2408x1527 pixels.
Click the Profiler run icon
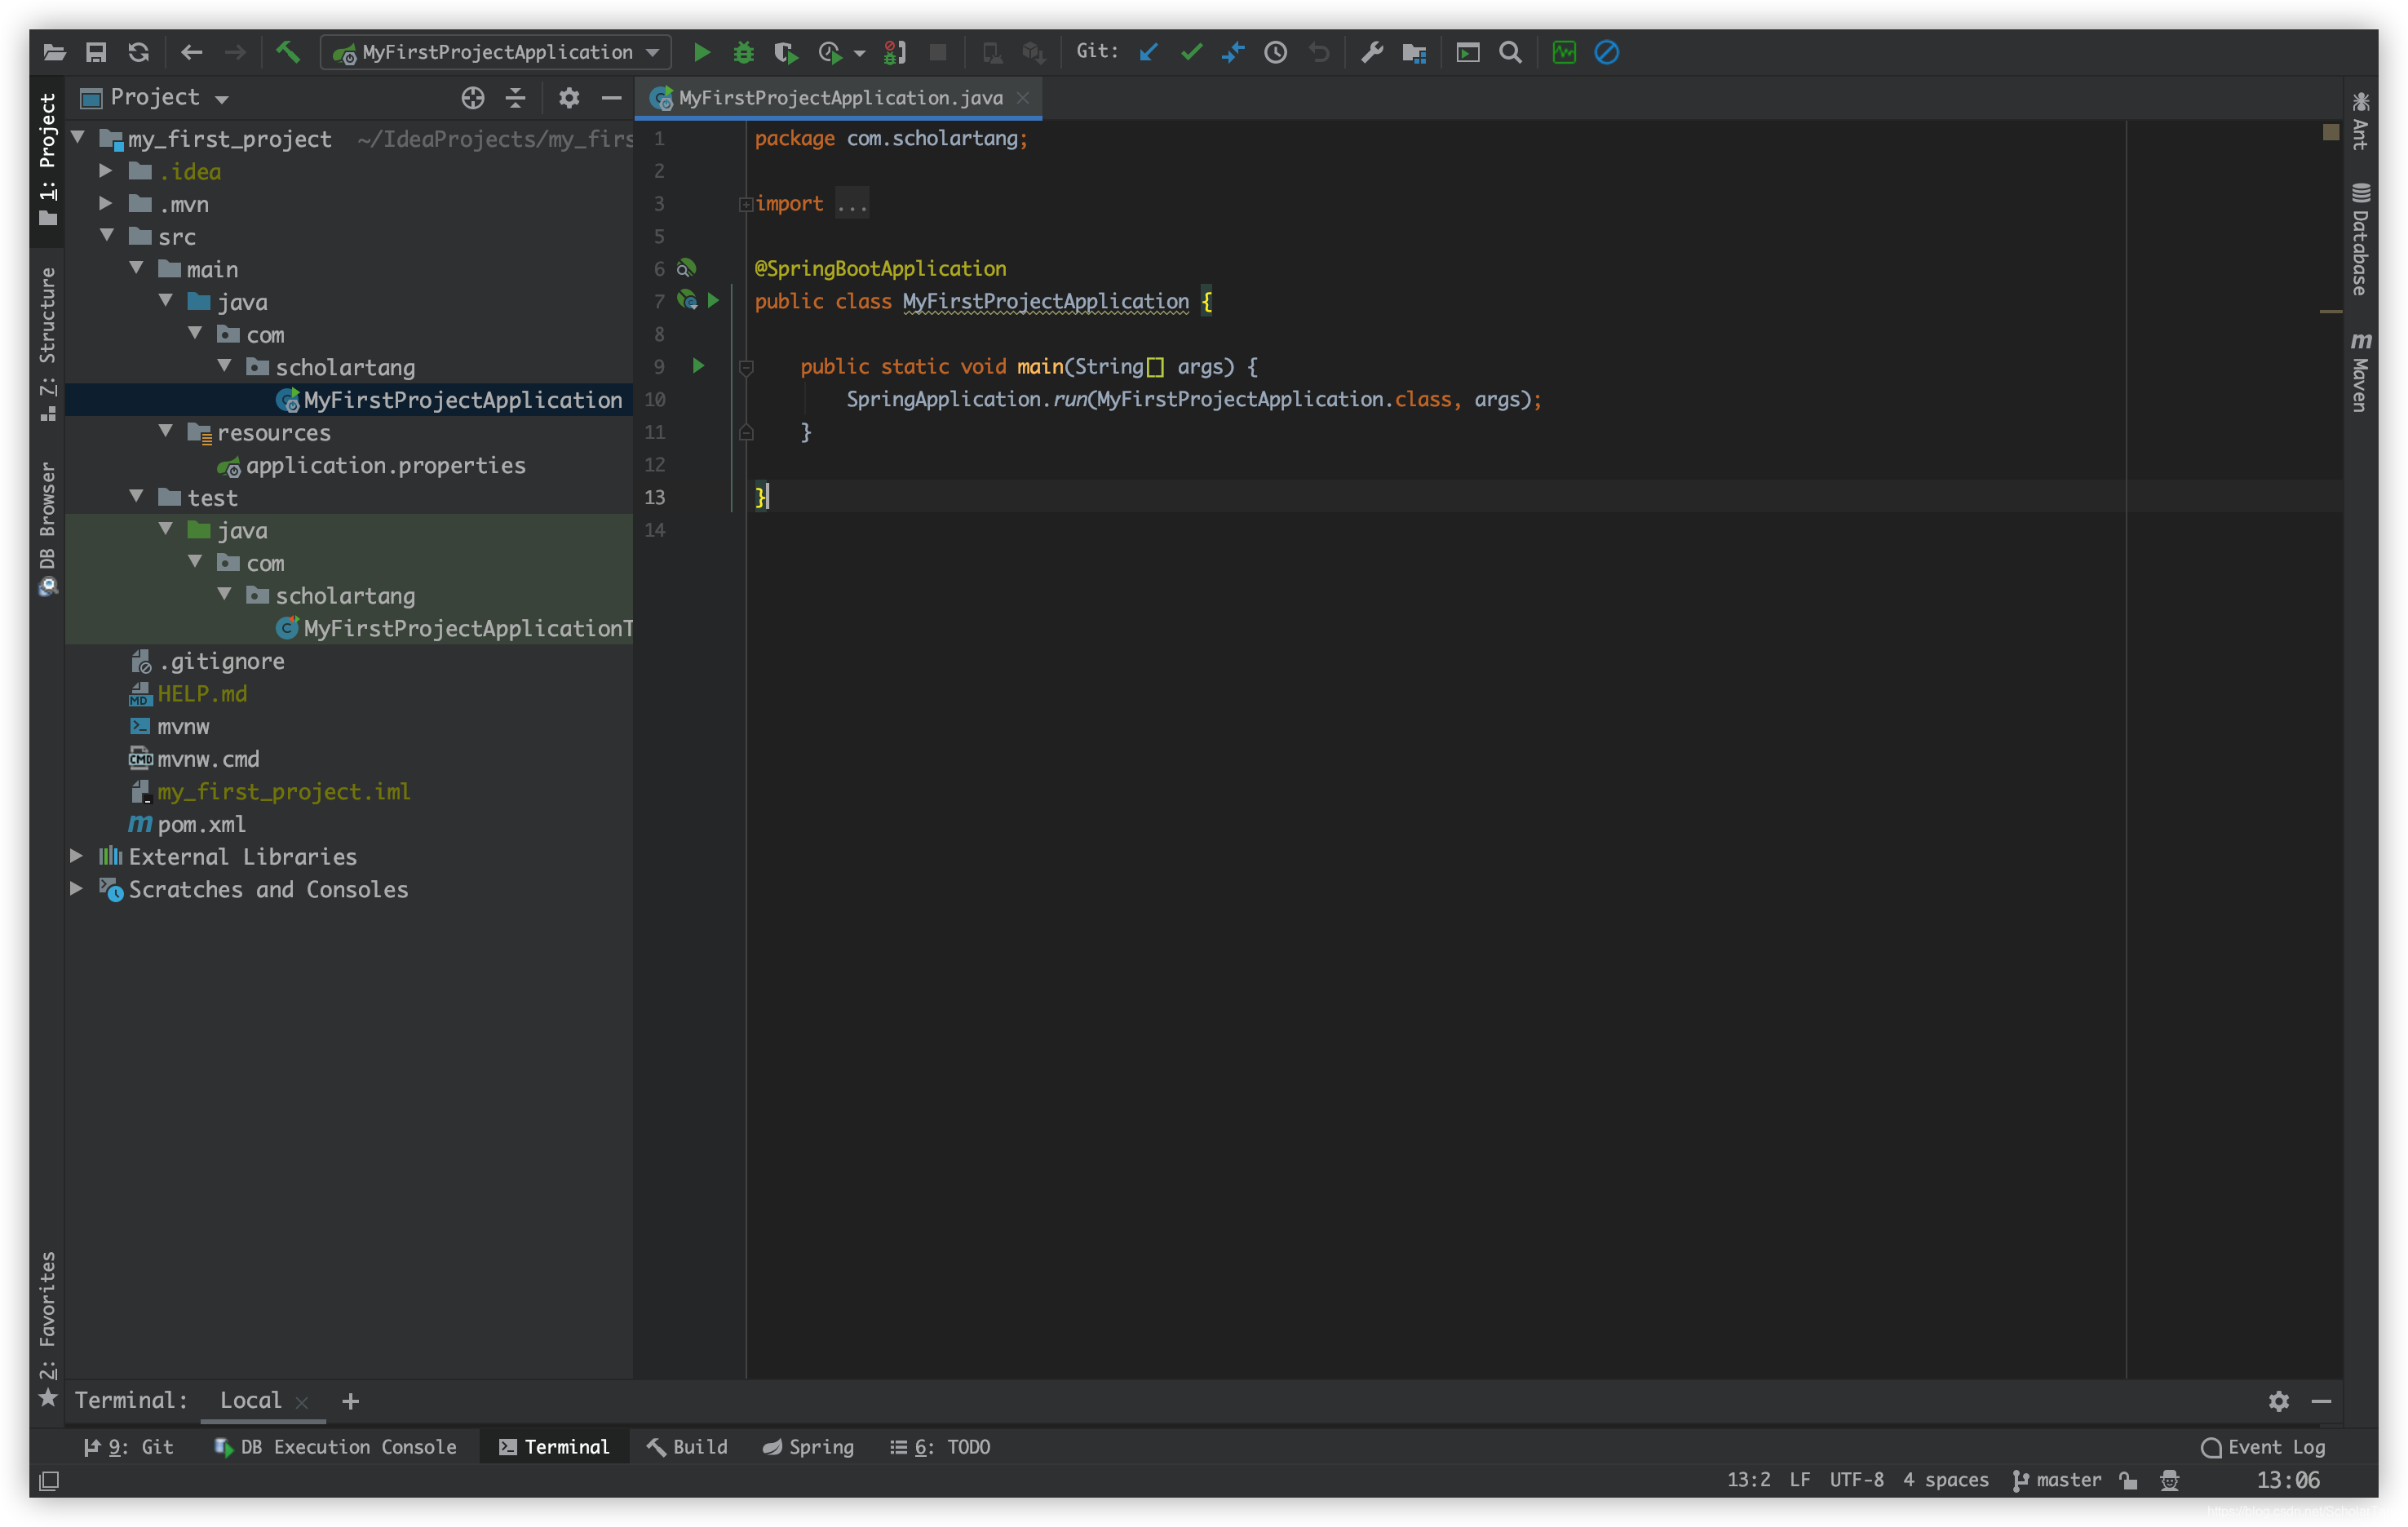pyautogui.click(x=829, y=52)
